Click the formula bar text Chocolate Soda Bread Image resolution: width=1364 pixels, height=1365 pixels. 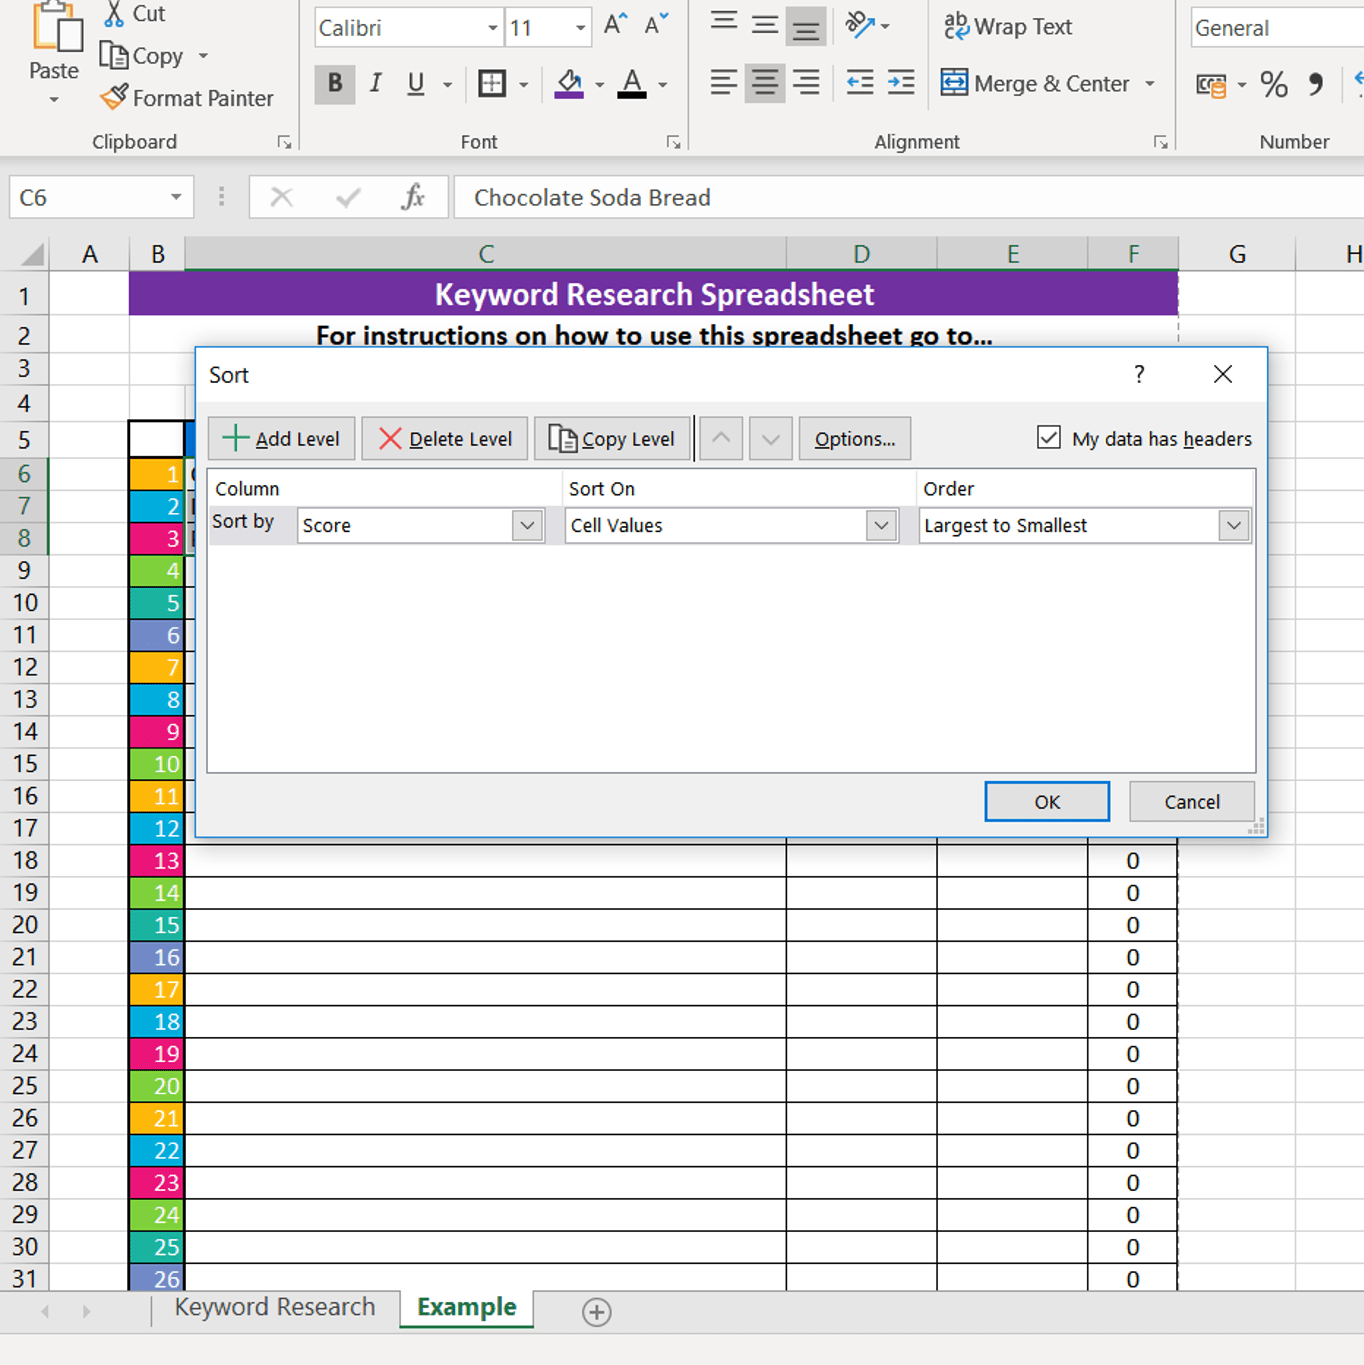click(x=592, y=197)
